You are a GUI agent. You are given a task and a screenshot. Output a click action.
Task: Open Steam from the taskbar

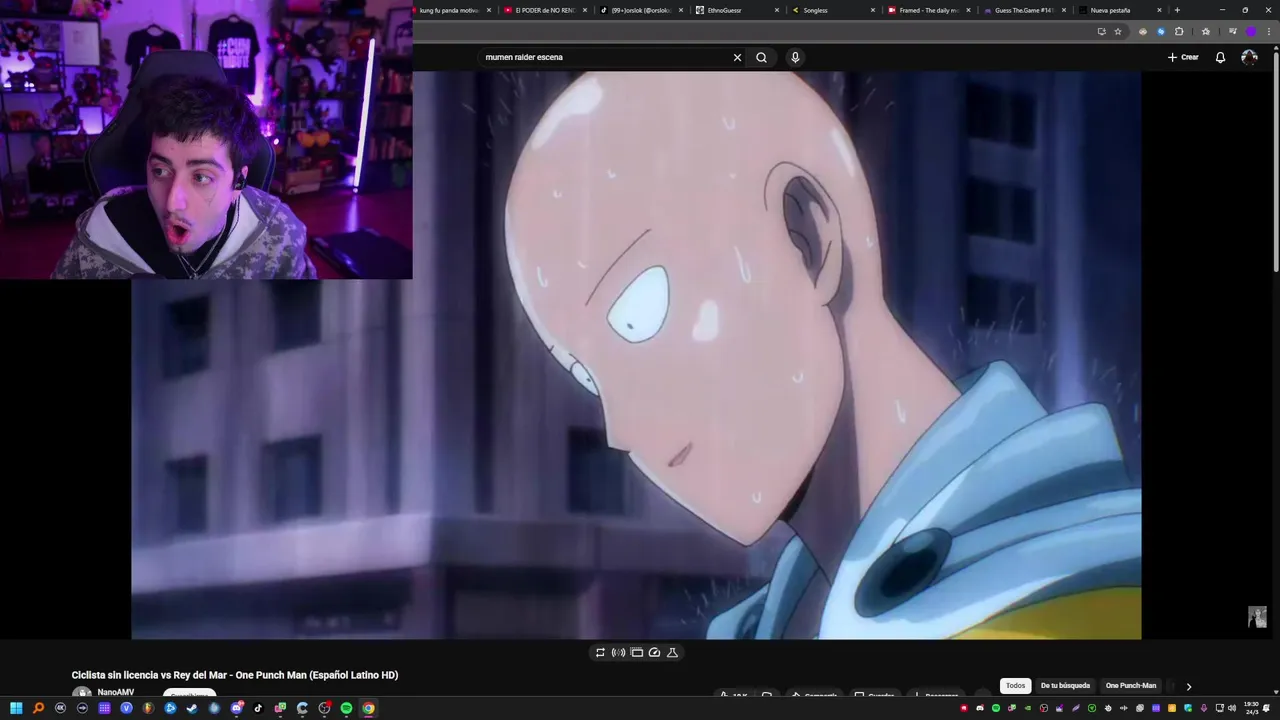click(192, 708)
